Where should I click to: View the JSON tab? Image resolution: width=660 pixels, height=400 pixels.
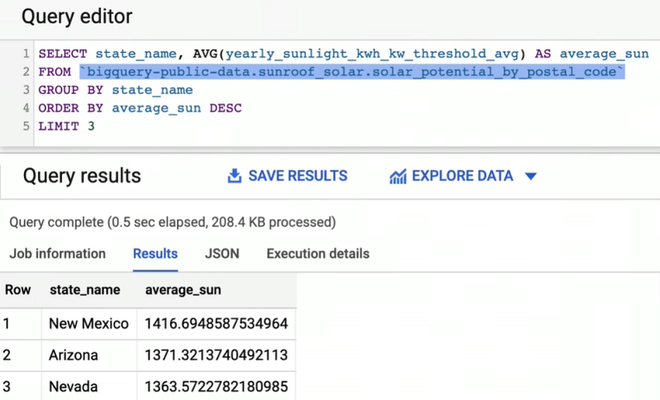(x=222, y=254)
